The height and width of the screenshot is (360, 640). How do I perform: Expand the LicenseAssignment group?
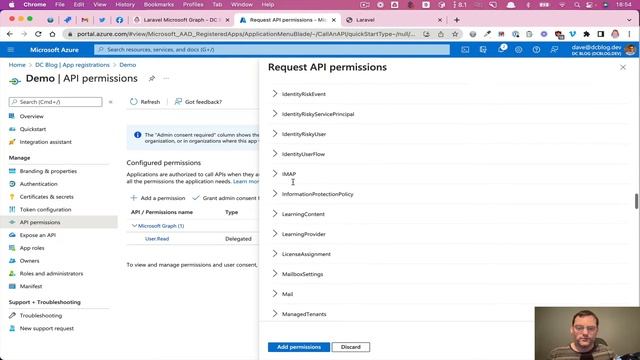tap(275, 254)
